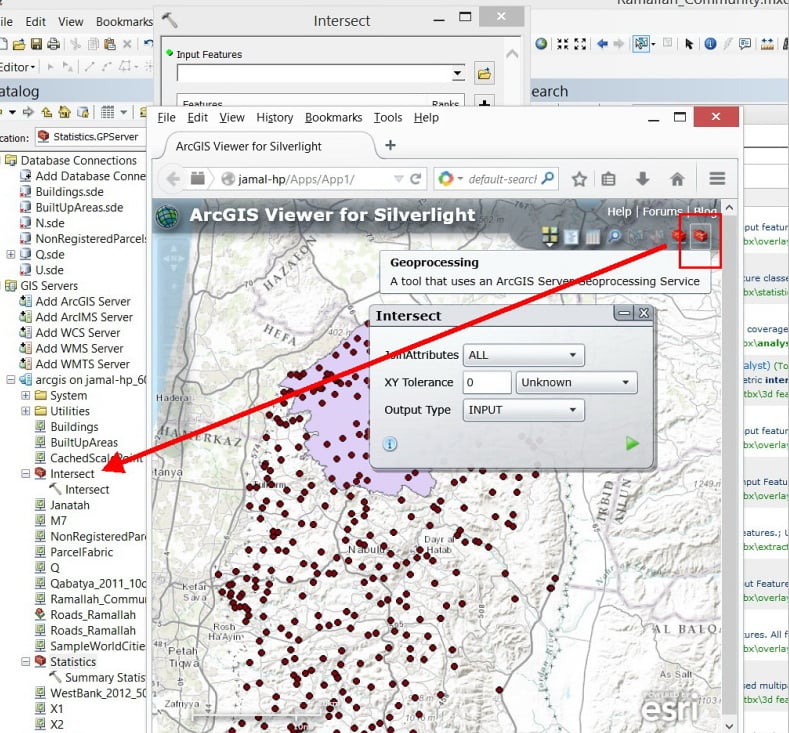789x733 pixels.
Task: Run the Intersect tool with green play button
Action: pos(632,443)
